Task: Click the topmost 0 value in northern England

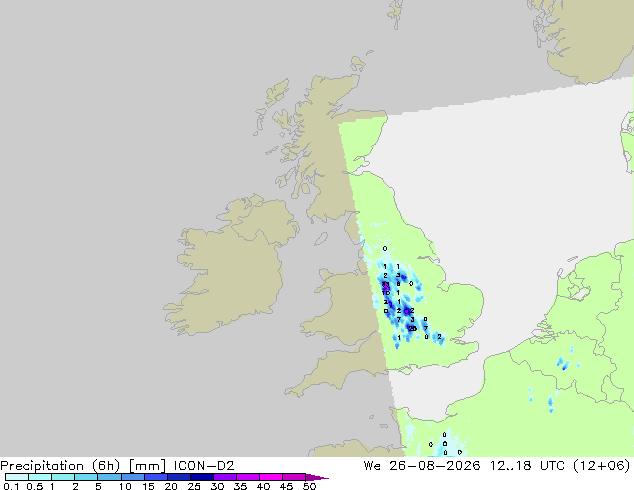Action: [385, 249]
